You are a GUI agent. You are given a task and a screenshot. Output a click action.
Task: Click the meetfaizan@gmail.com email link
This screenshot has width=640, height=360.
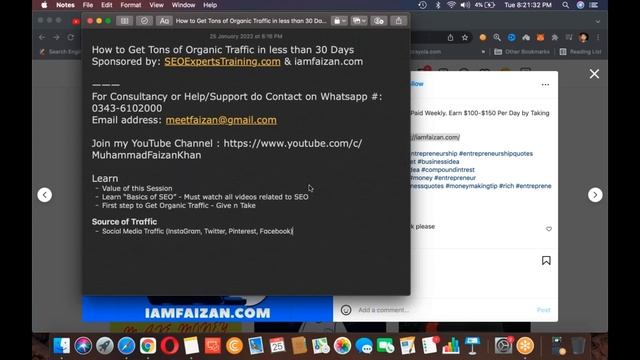point(221,120)
